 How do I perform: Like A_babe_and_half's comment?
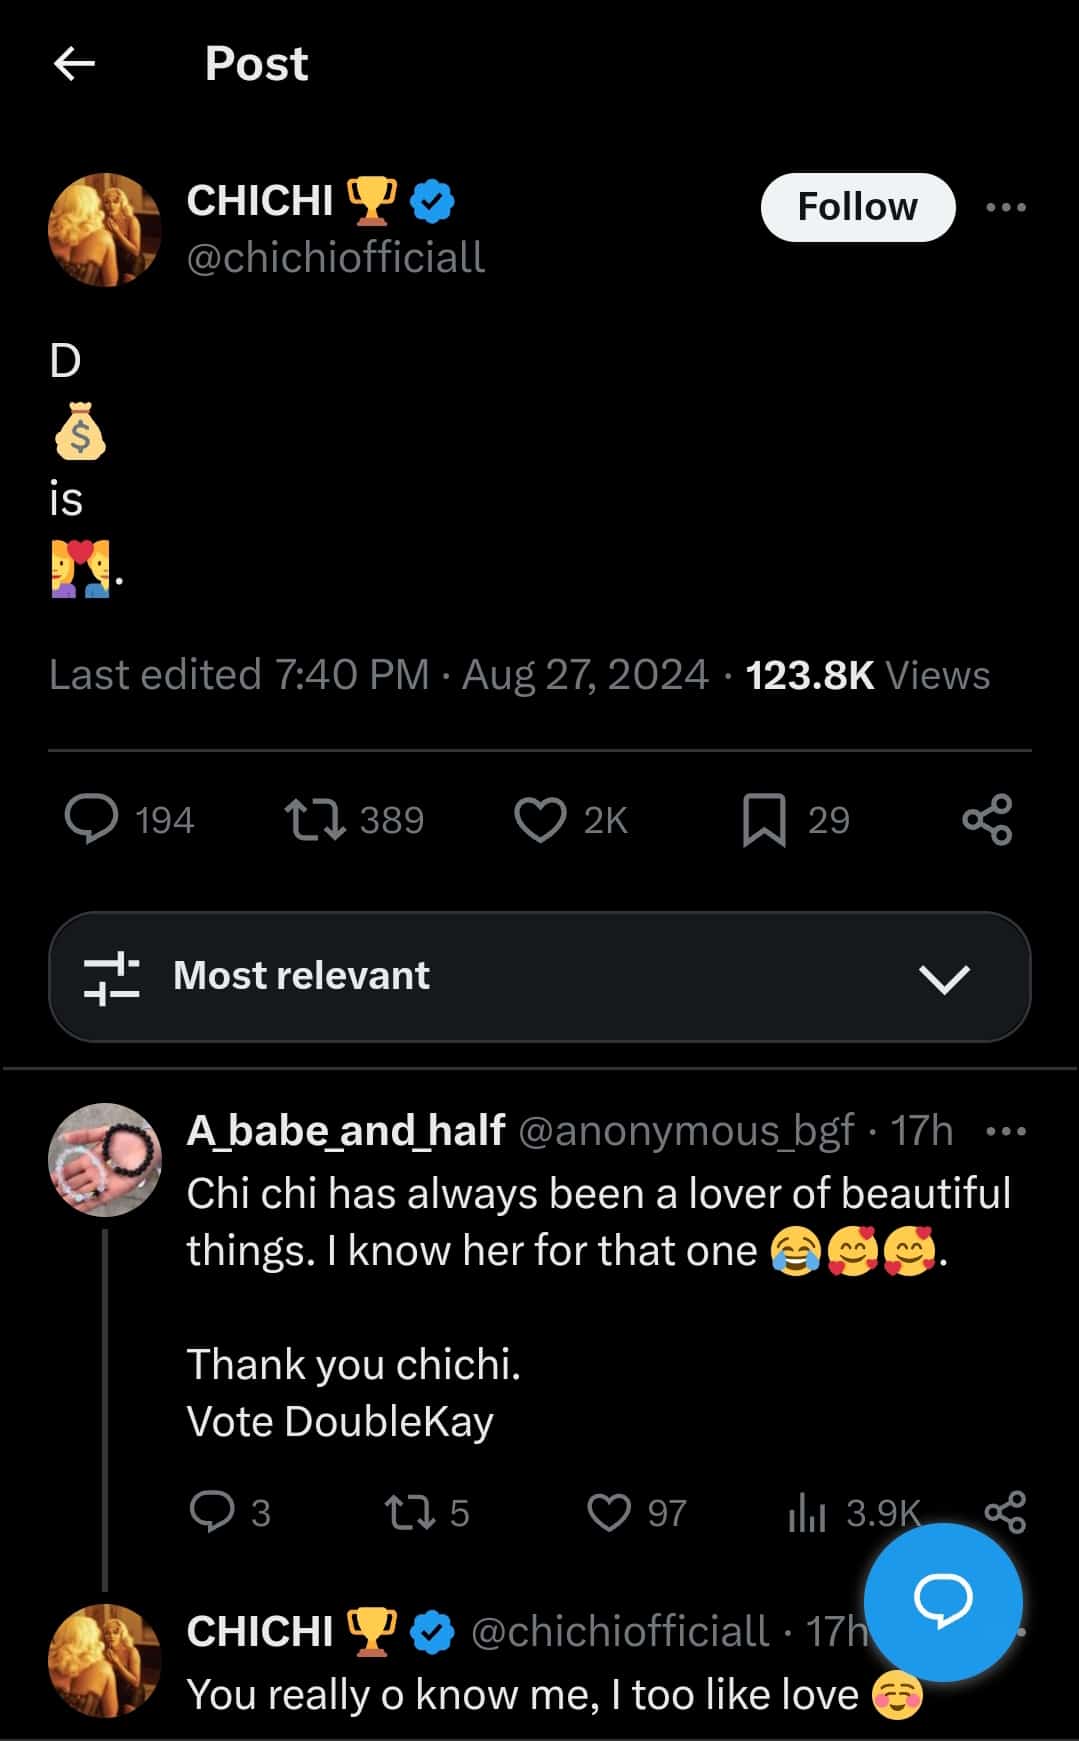coord(608,1512)
